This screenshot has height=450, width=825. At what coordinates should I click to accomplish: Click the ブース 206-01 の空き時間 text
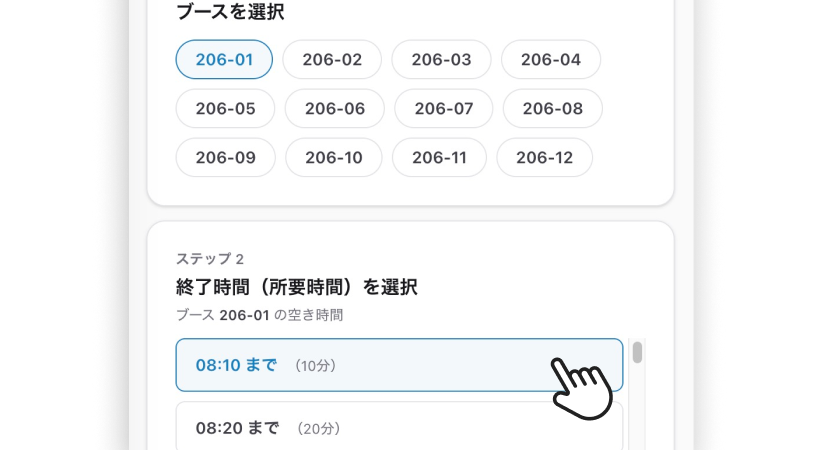(259, 315)
